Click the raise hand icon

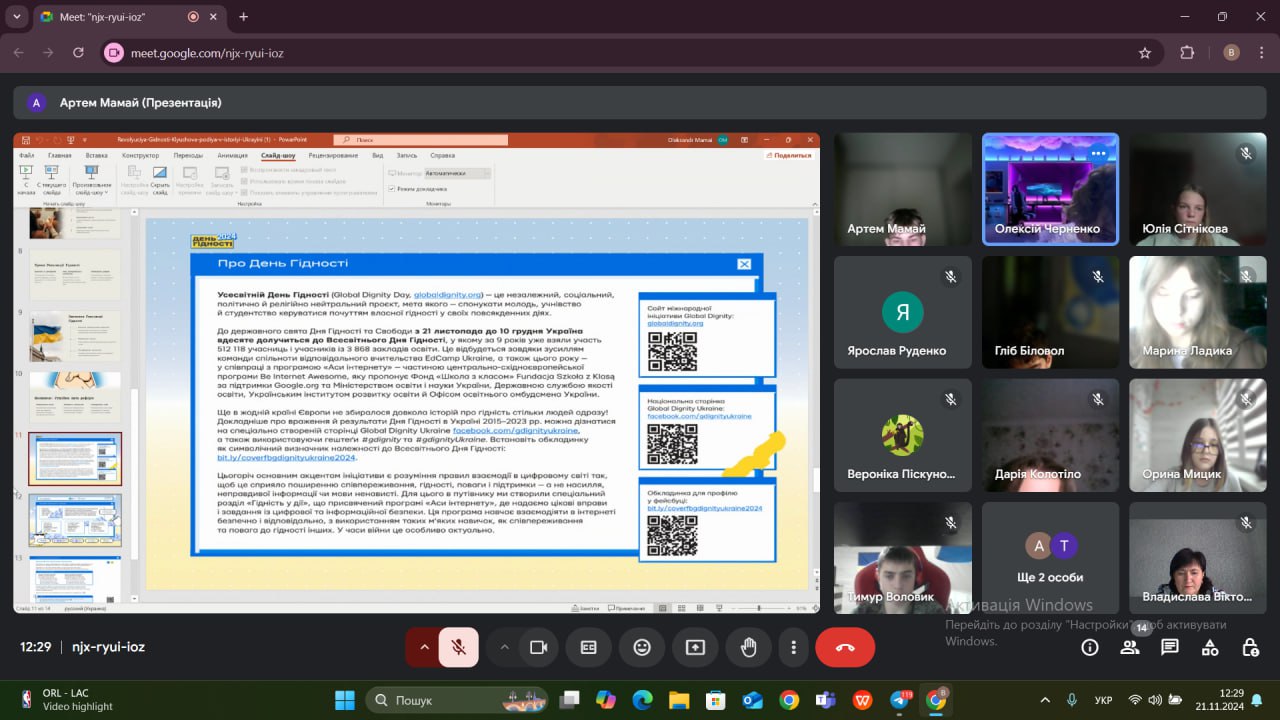click(748, 647)
